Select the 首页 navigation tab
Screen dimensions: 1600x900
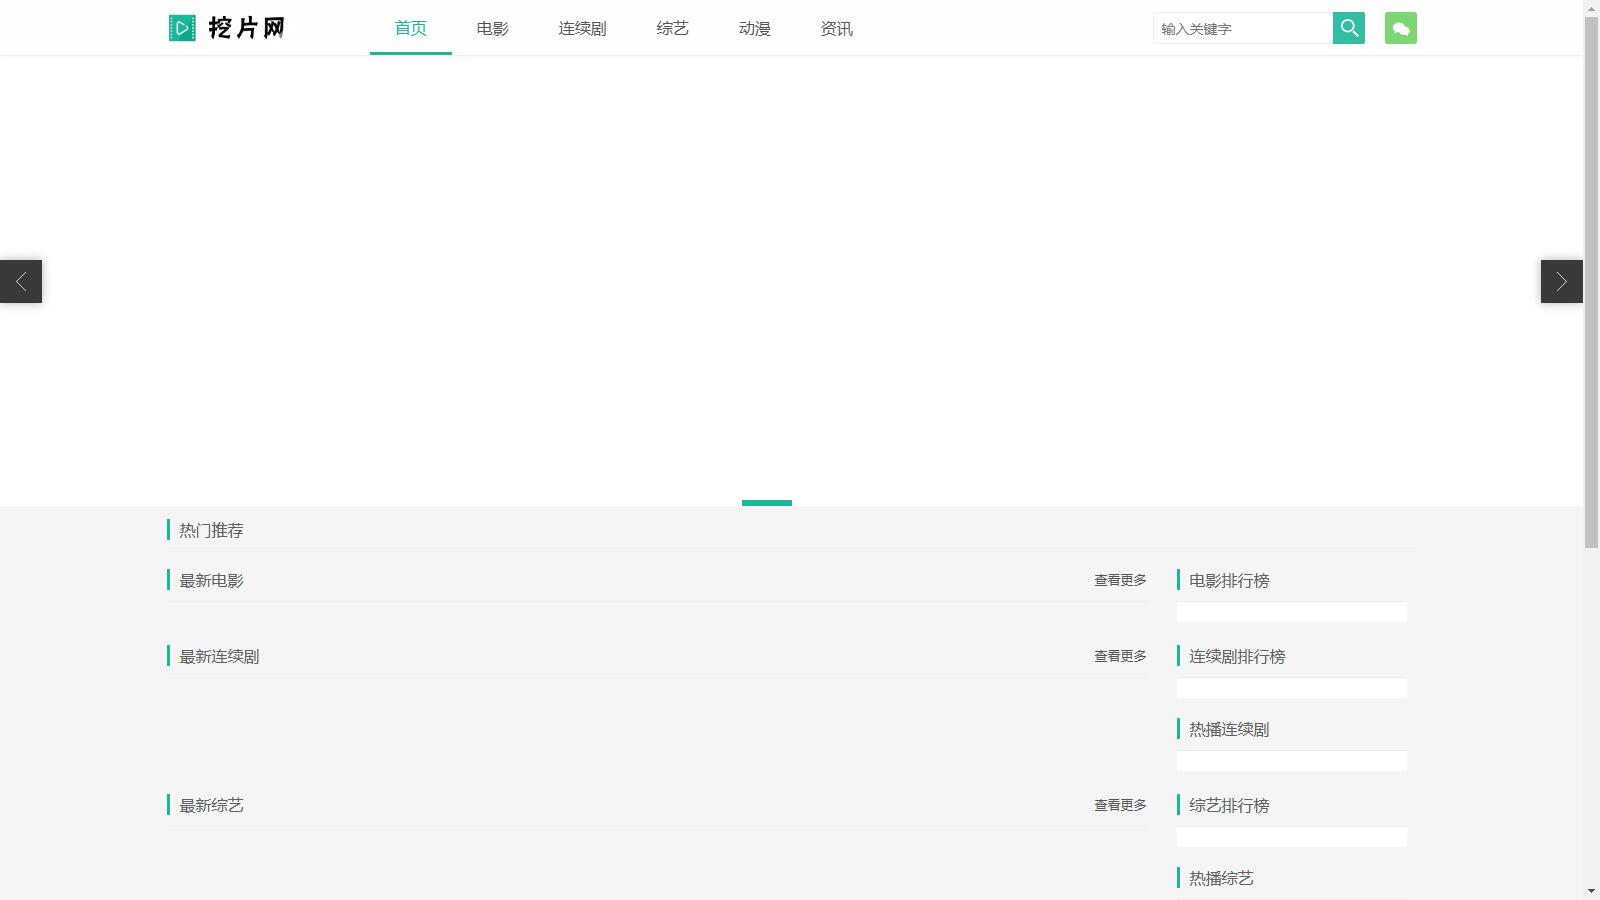pos(410,28)
